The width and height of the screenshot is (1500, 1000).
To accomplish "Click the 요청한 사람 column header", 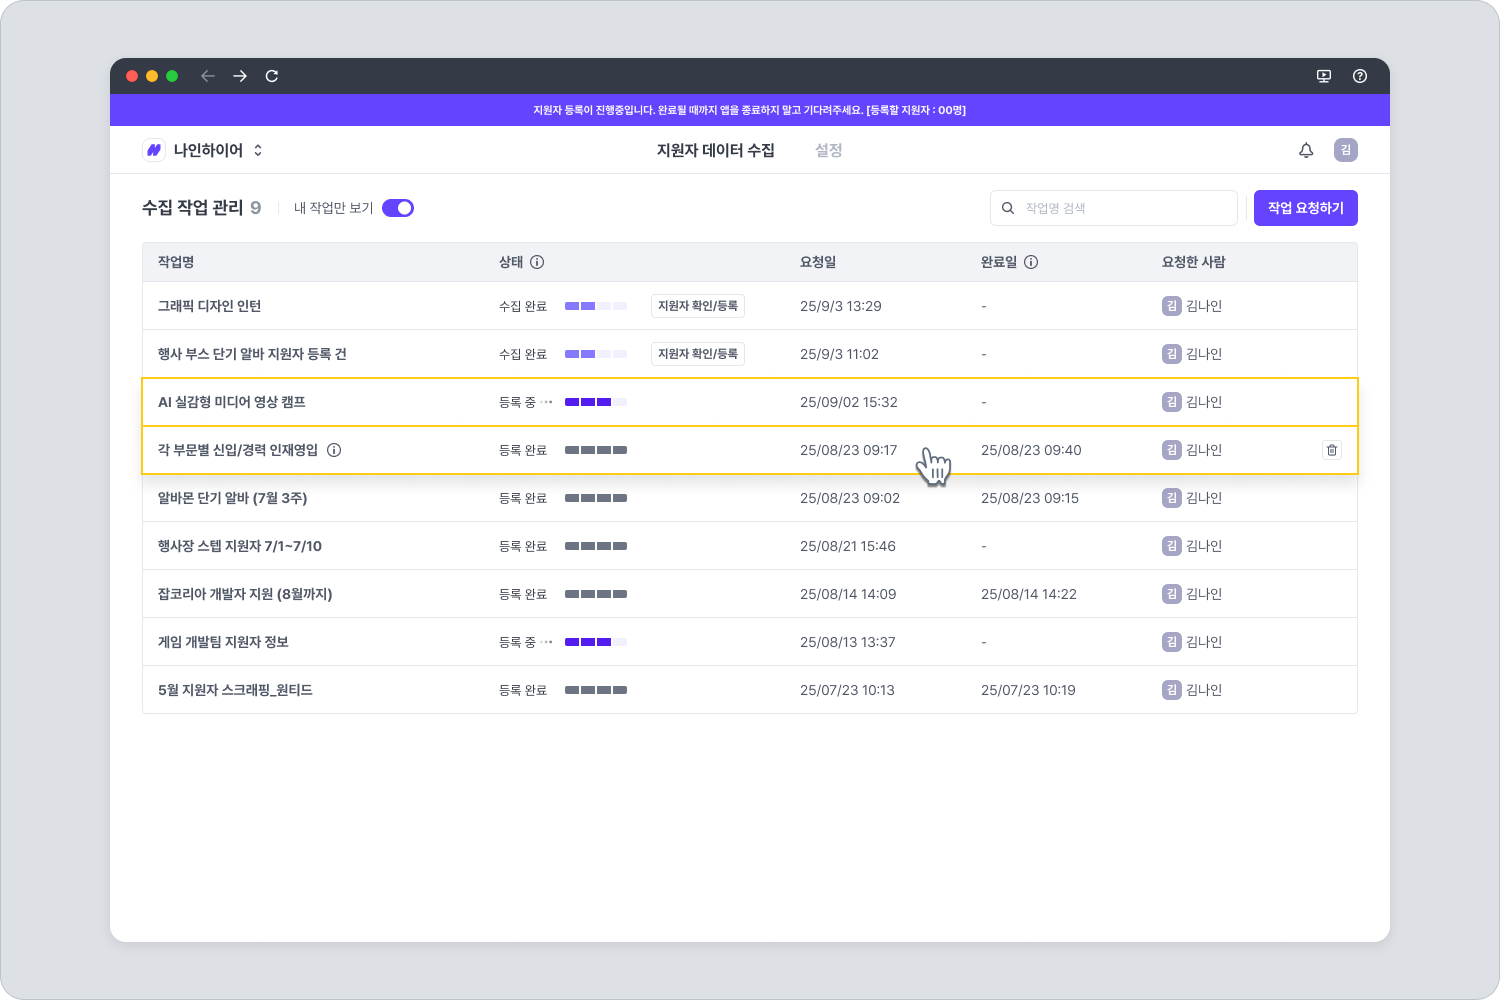I will 1194,262.
